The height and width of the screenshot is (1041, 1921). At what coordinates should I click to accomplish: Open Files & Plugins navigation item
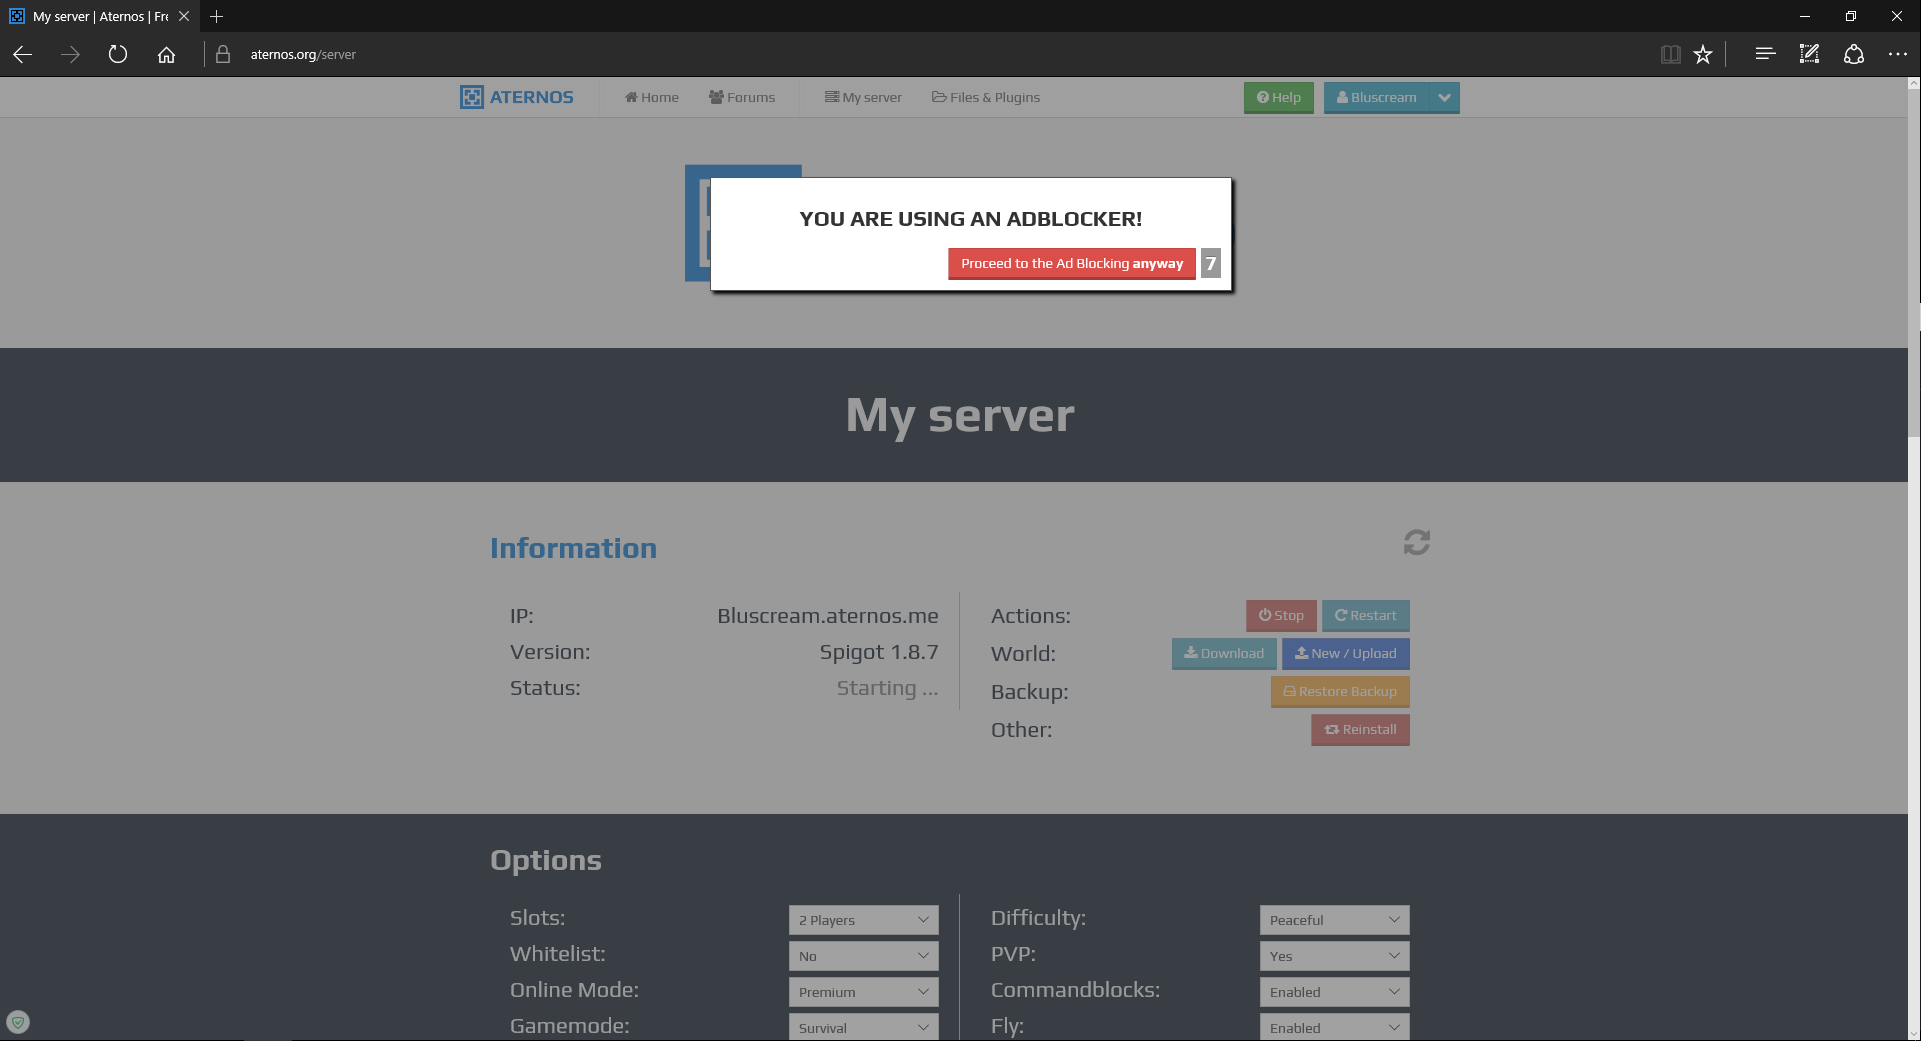pyautogui.click(x=986, y=97)
